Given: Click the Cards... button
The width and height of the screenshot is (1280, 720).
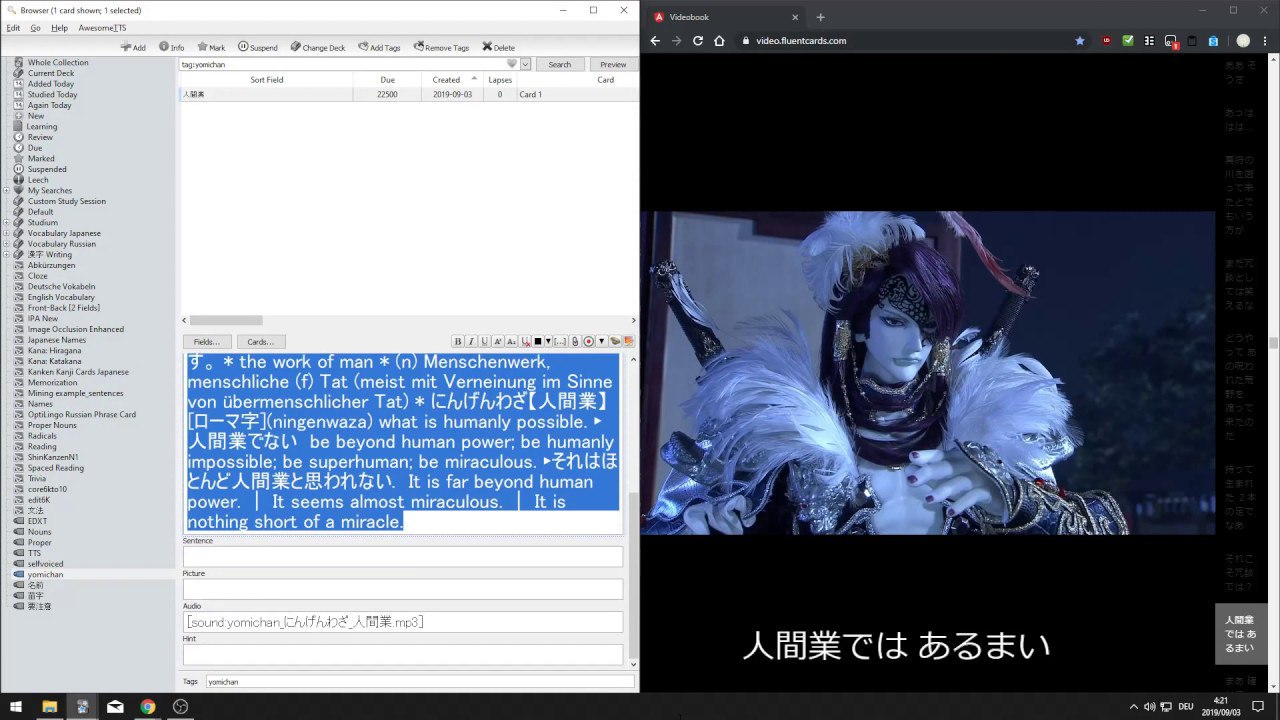Looking at the screenshot, I should click(261, 342).
